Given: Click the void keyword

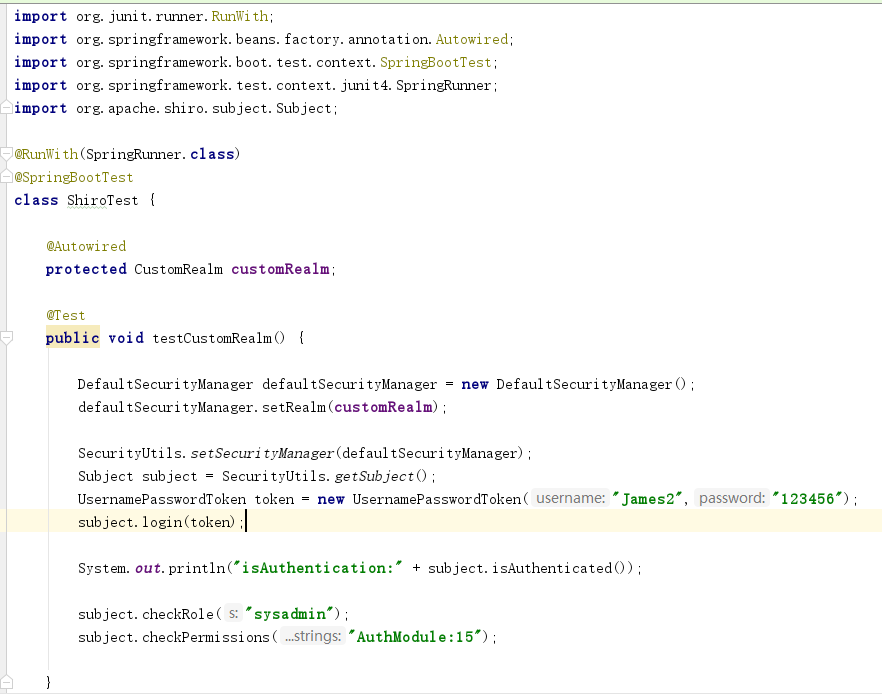Looking at the screenshot, I should [x=126, y=338].
